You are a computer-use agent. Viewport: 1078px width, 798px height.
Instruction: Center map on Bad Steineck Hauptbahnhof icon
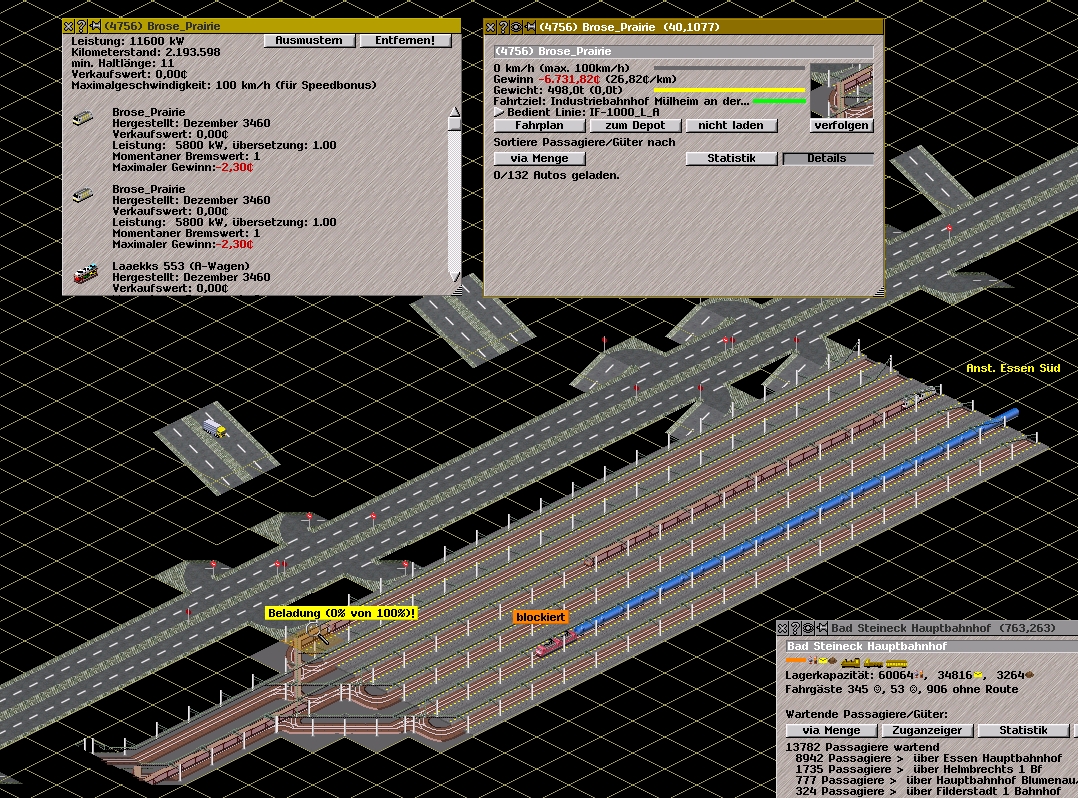tap(809, 628)
